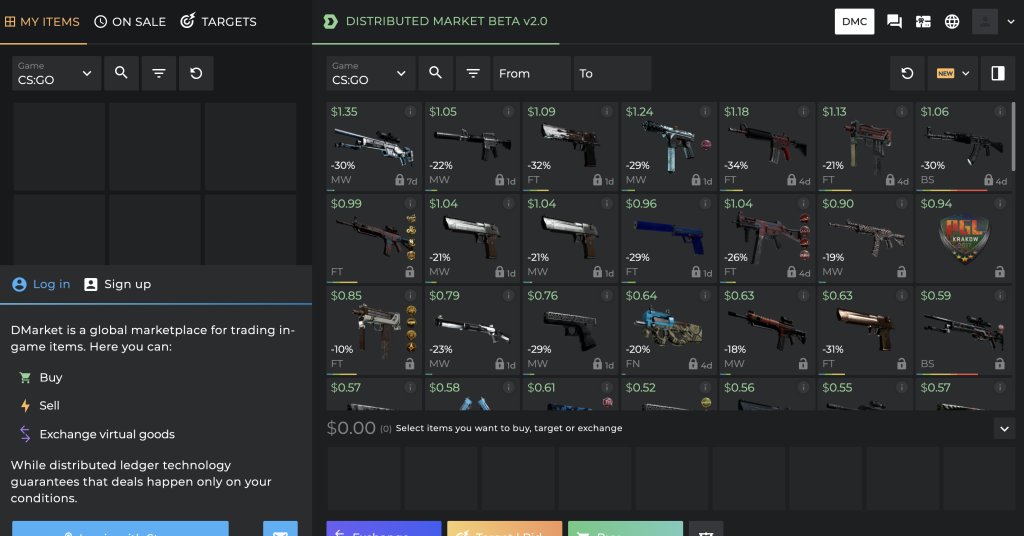The image size is (1024, 536).
Task: Toggle the split panel layout view
Action: (x=997, y=73)
